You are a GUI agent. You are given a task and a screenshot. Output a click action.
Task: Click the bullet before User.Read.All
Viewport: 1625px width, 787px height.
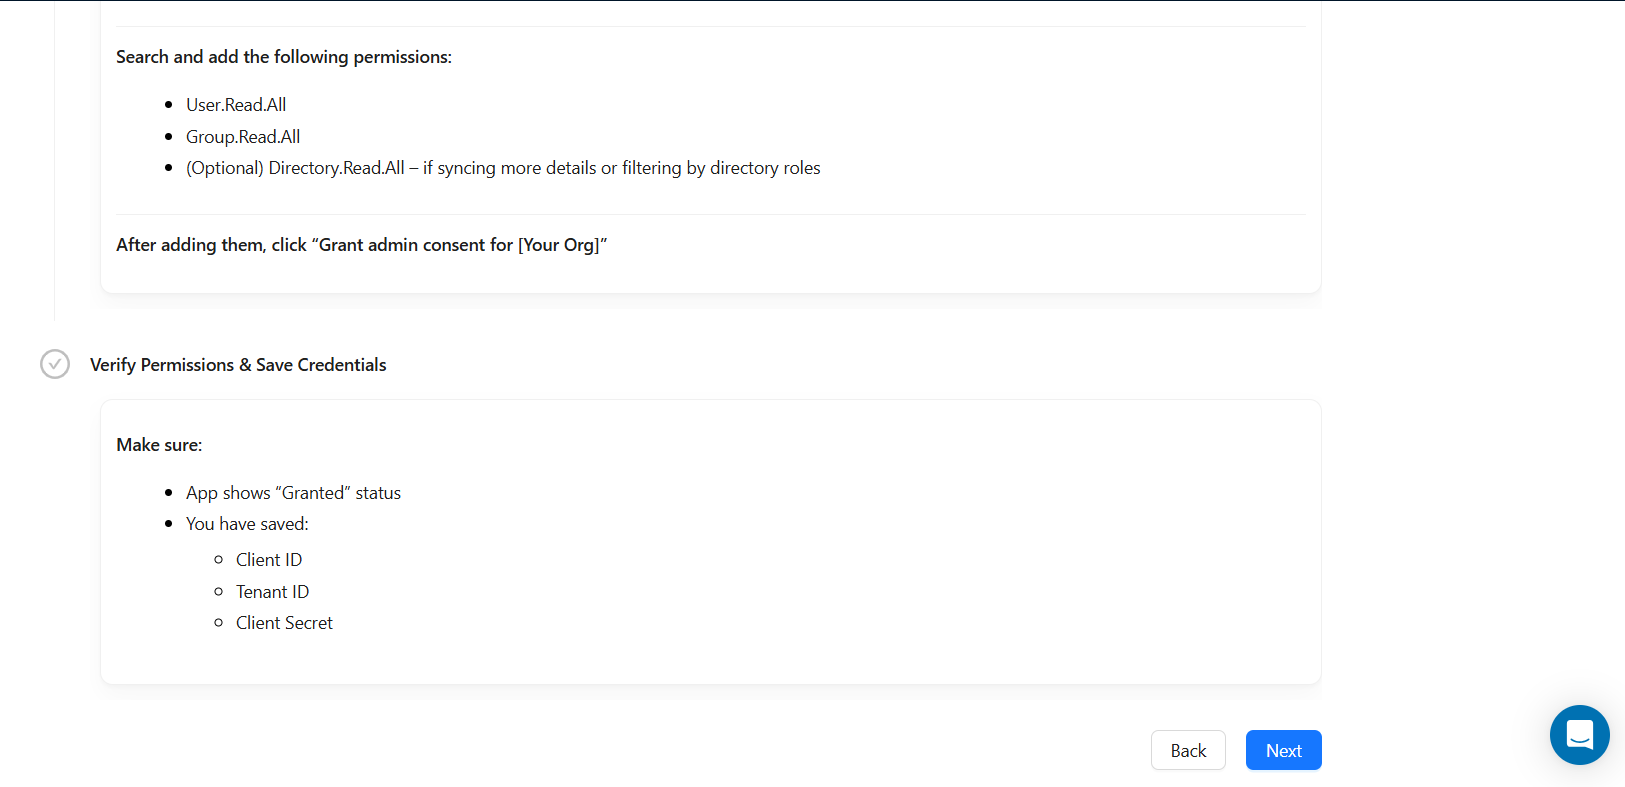(x=169, y=105)
